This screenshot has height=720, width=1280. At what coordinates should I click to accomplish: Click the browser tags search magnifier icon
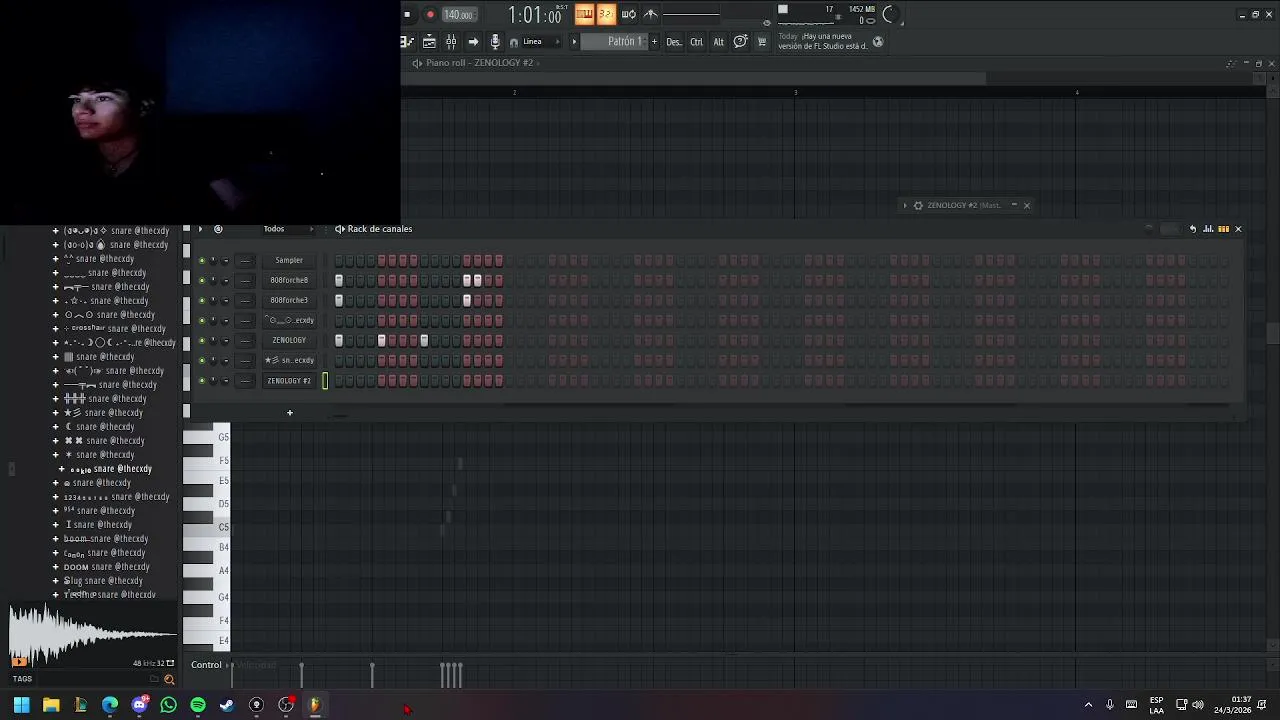click(169, 679)
